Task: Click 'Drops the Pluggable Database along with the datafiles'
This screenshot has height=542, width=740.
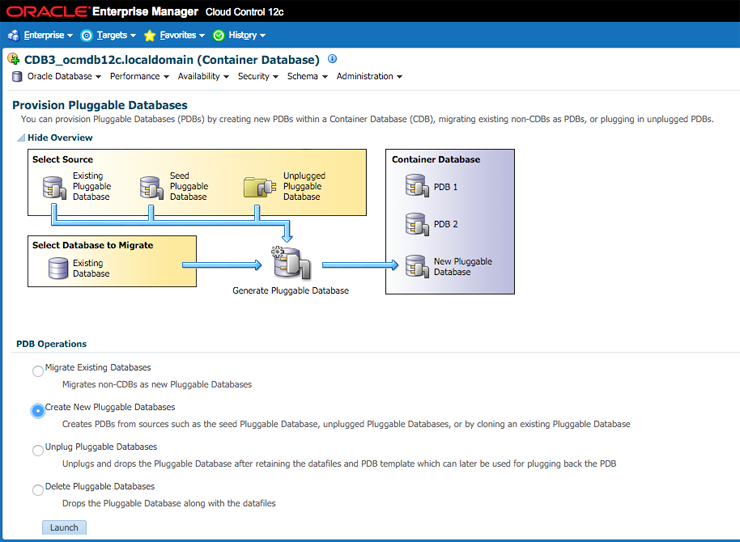Action: pos(169,503)
